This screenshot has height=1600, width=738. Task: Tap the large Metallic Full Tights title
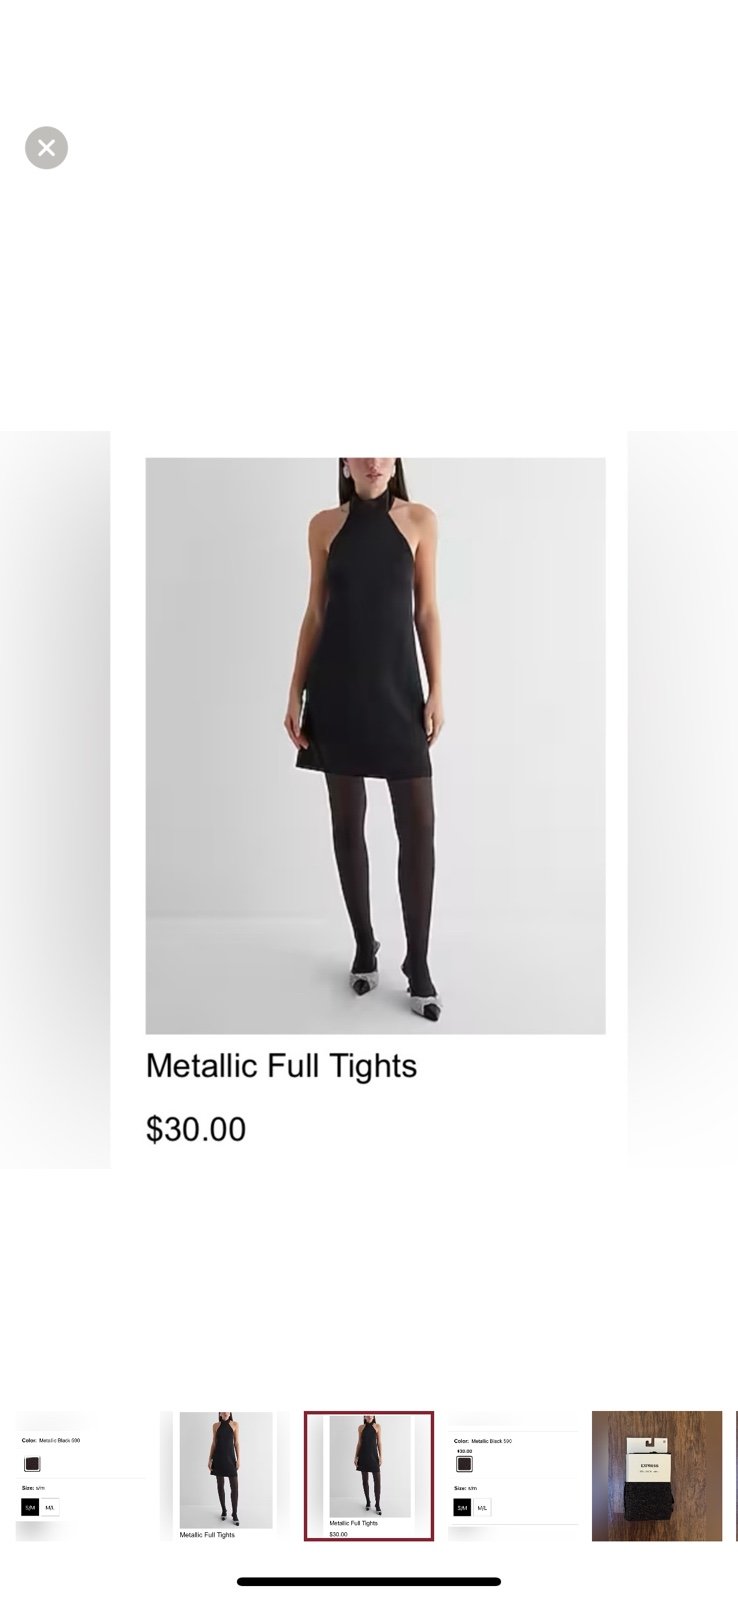(x=281, y=1066)
